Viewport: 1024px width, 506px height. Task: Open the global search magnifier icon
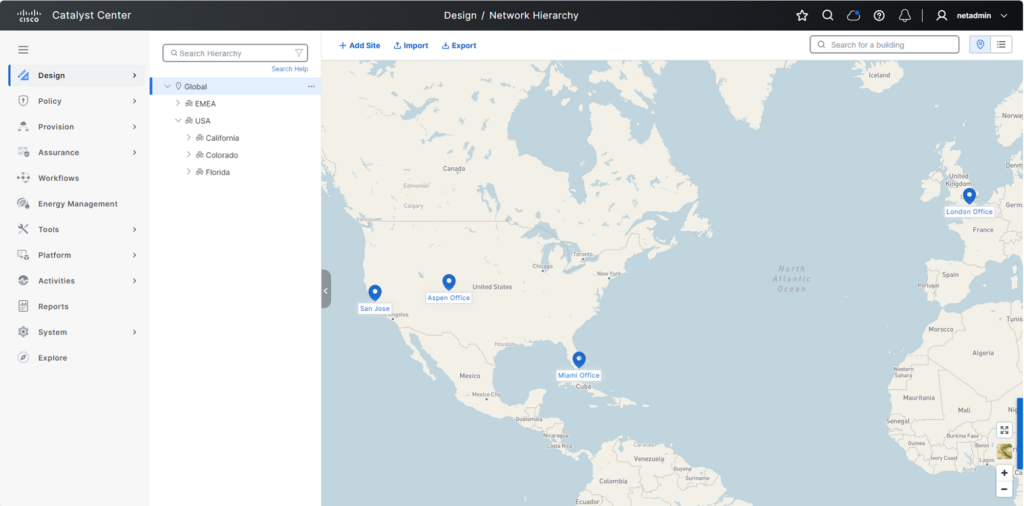827,16
